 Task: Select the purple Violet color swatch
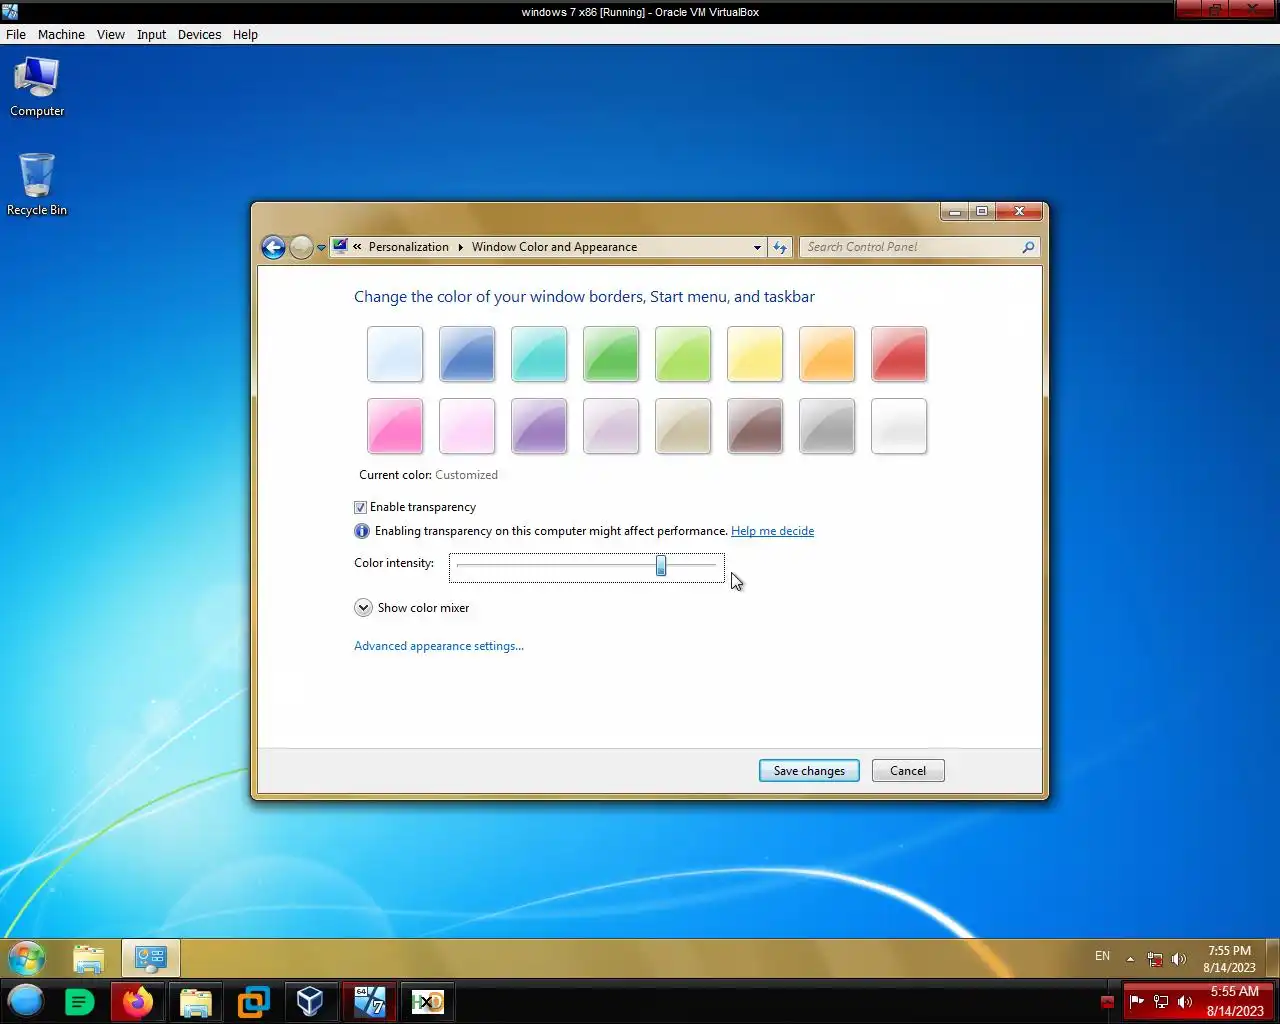[539, 426]
